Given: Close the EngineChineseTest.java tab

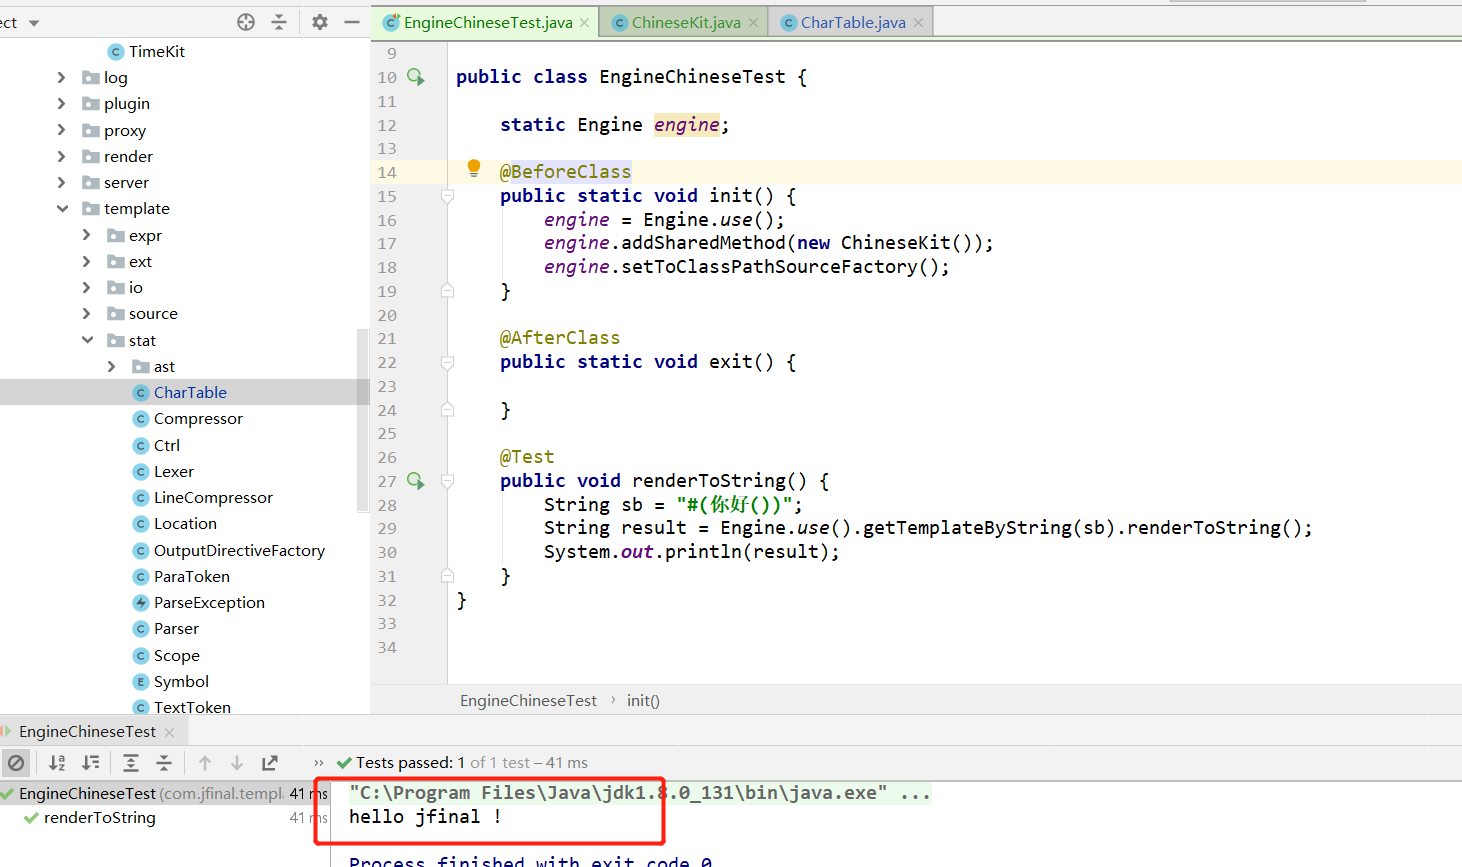Looking at the screenshot, I should [586, 22].
